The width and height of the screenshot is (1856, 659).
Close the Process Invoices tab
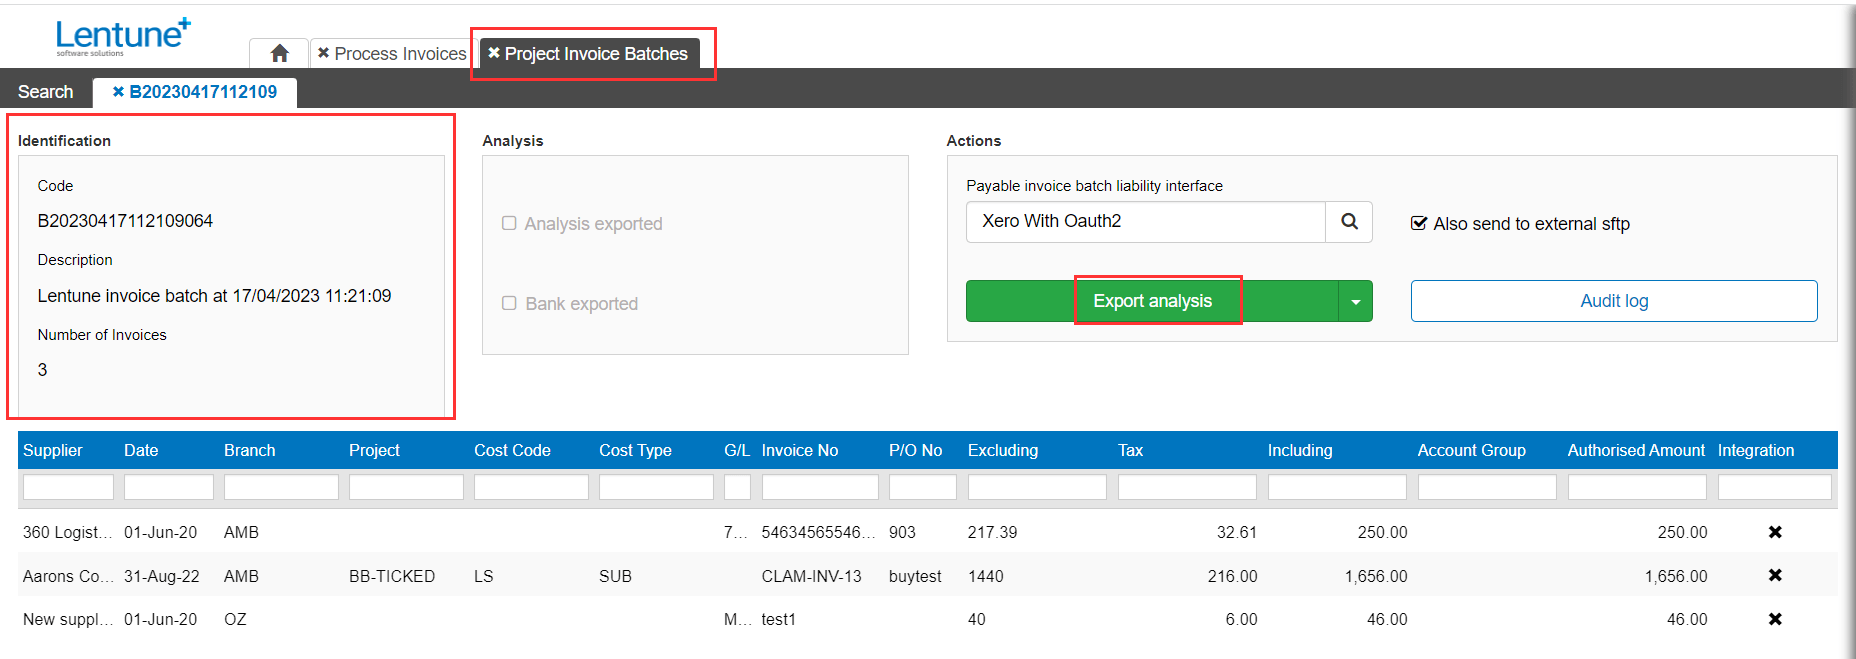(323, 53)
